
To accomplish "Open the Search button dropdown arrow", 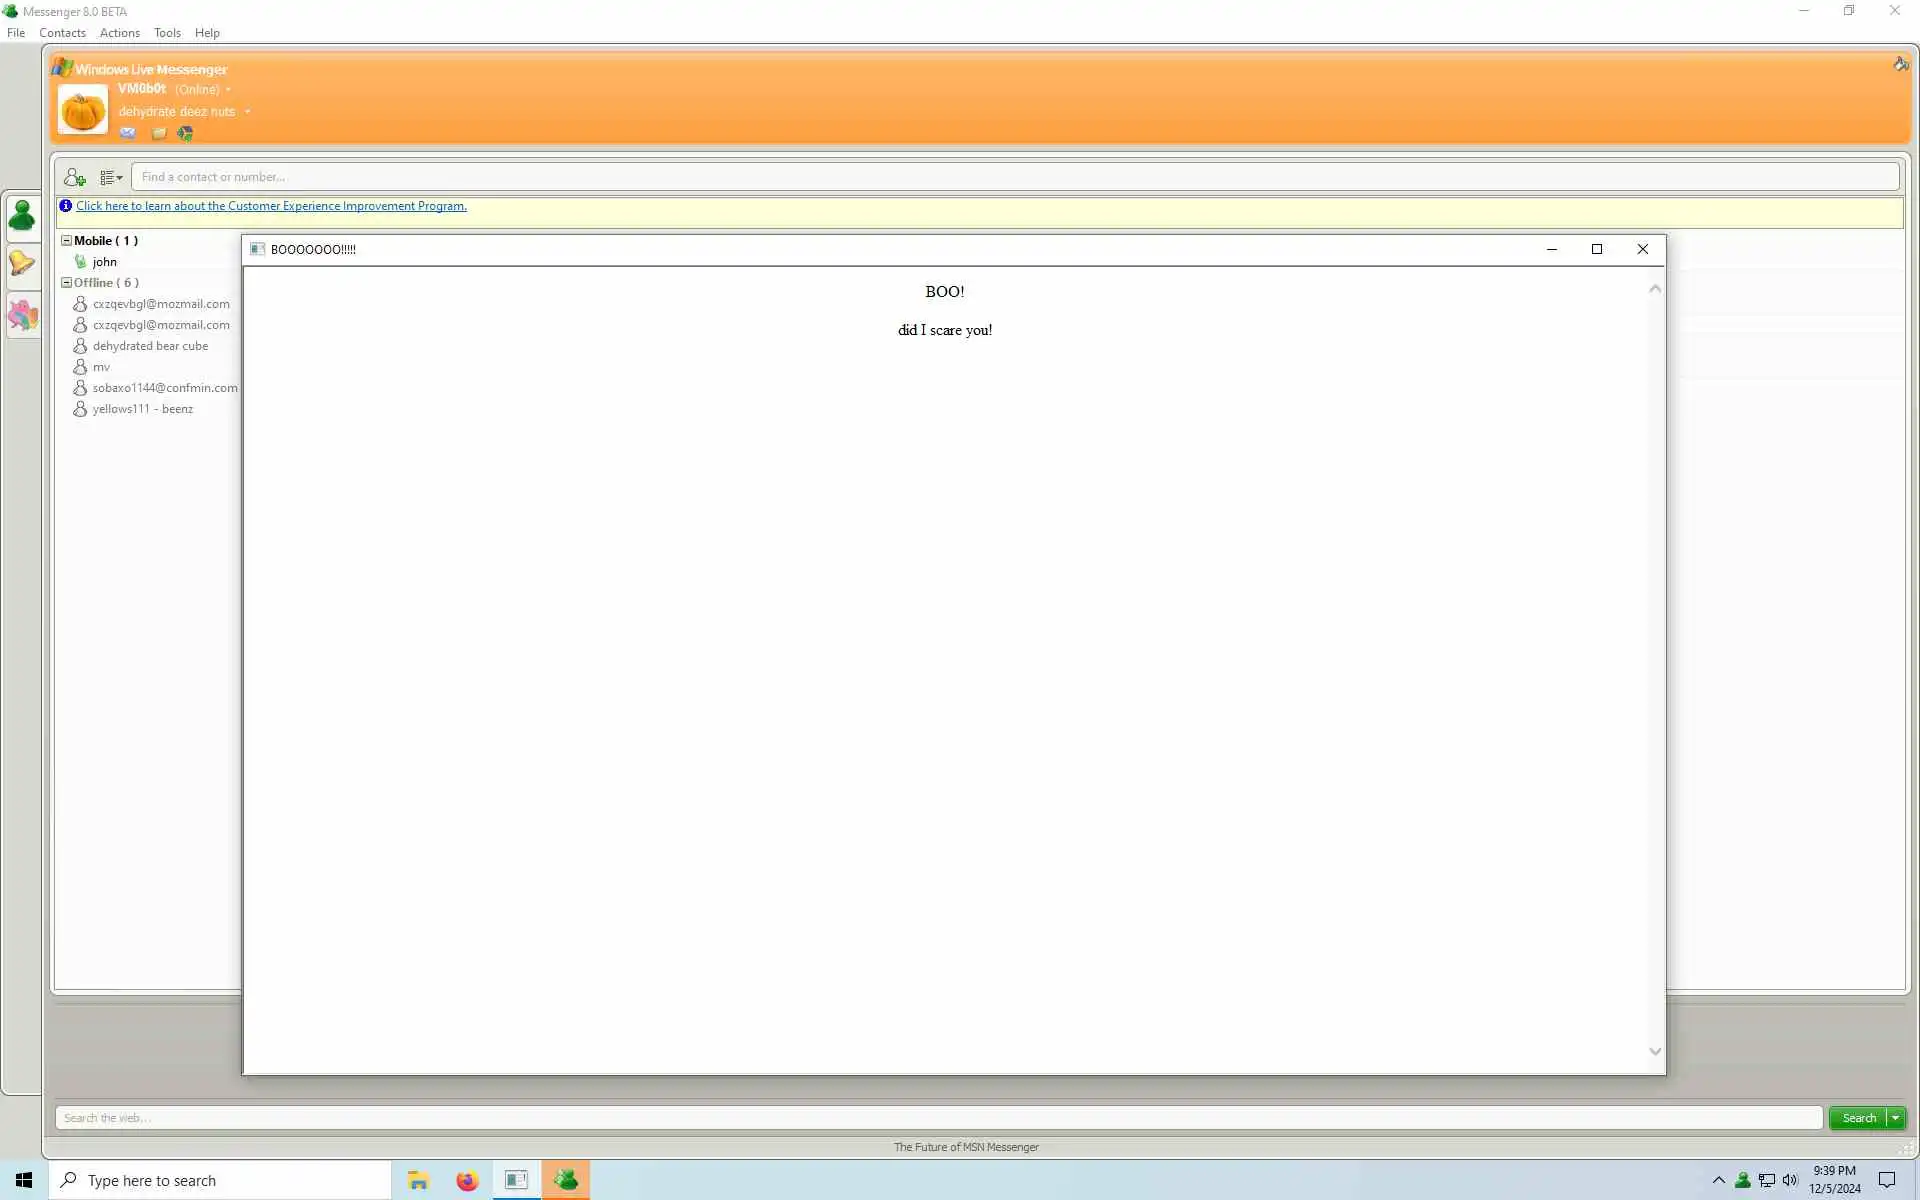I will pos(1895,1118).
